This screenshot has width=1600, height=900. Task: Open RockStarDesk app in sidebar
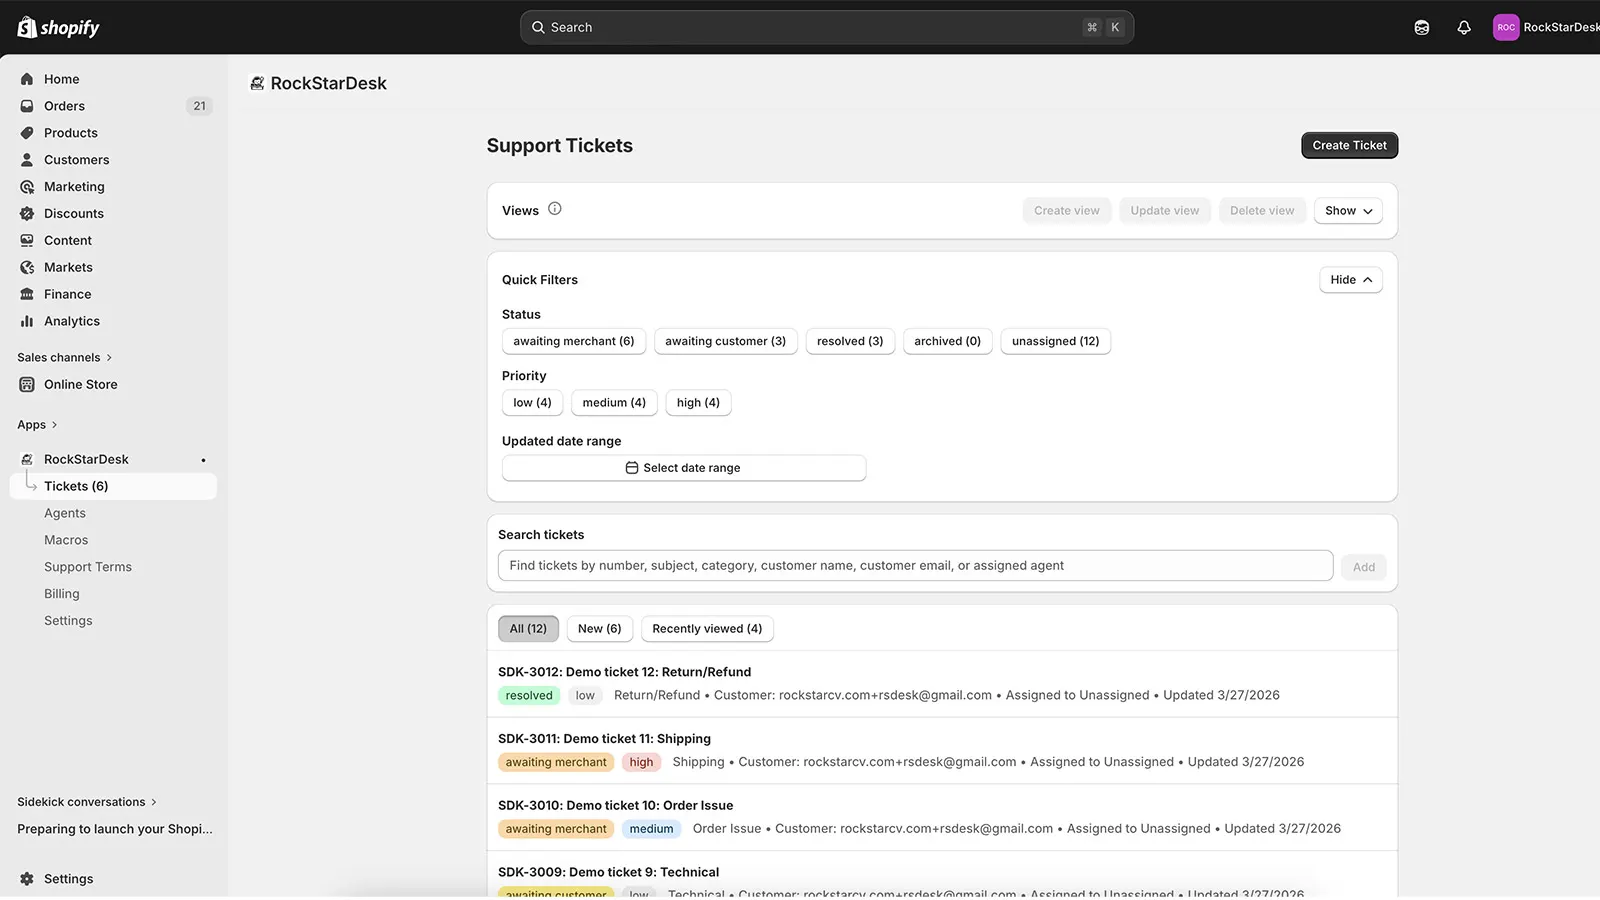pyautogui.click(x=86, y=460)
